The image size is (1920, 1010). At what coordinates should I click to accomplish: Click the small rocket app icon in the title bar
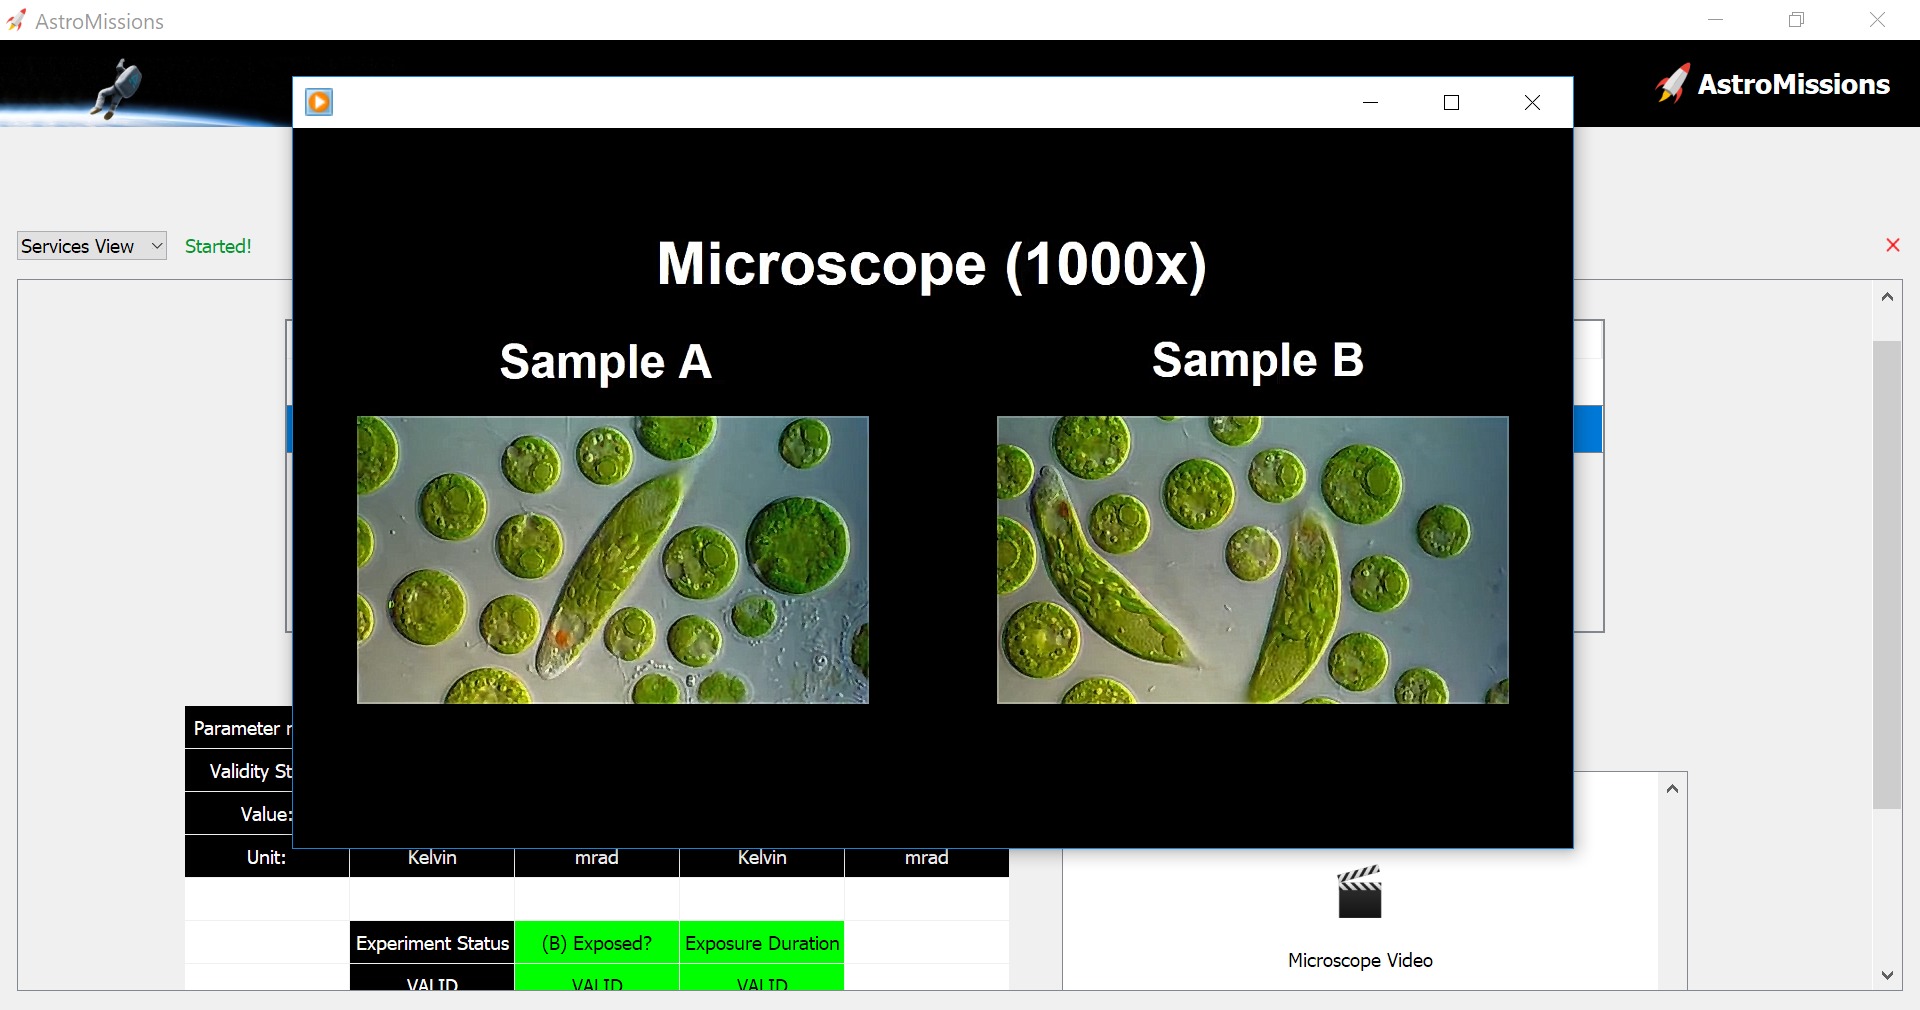click(x=16, y=21)
